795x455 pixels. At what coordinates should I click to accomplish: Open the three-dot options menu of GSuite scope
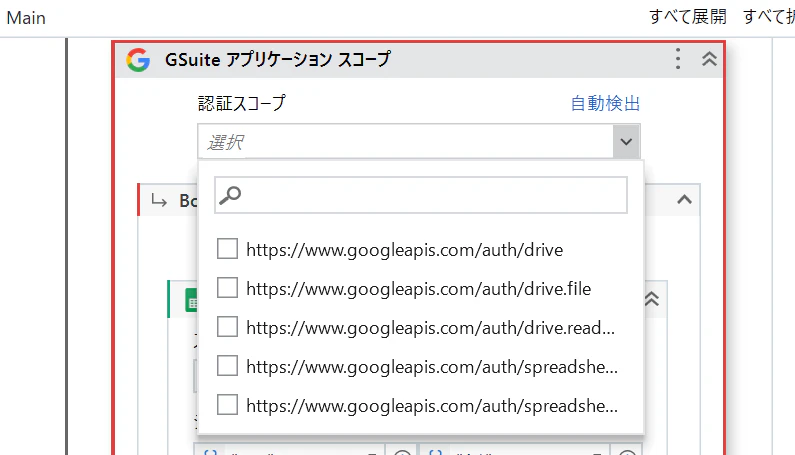[678, 59]
